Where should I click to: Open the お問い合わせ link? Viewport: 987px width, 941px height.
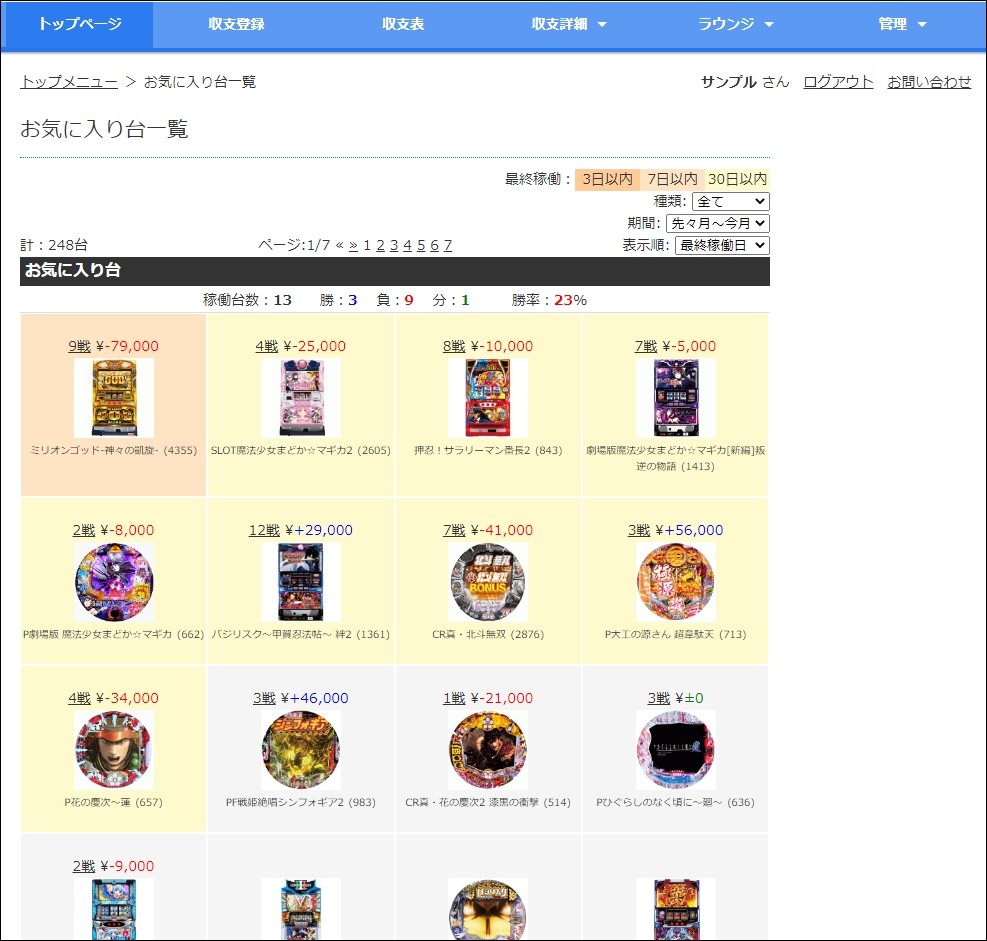point(929,82)
